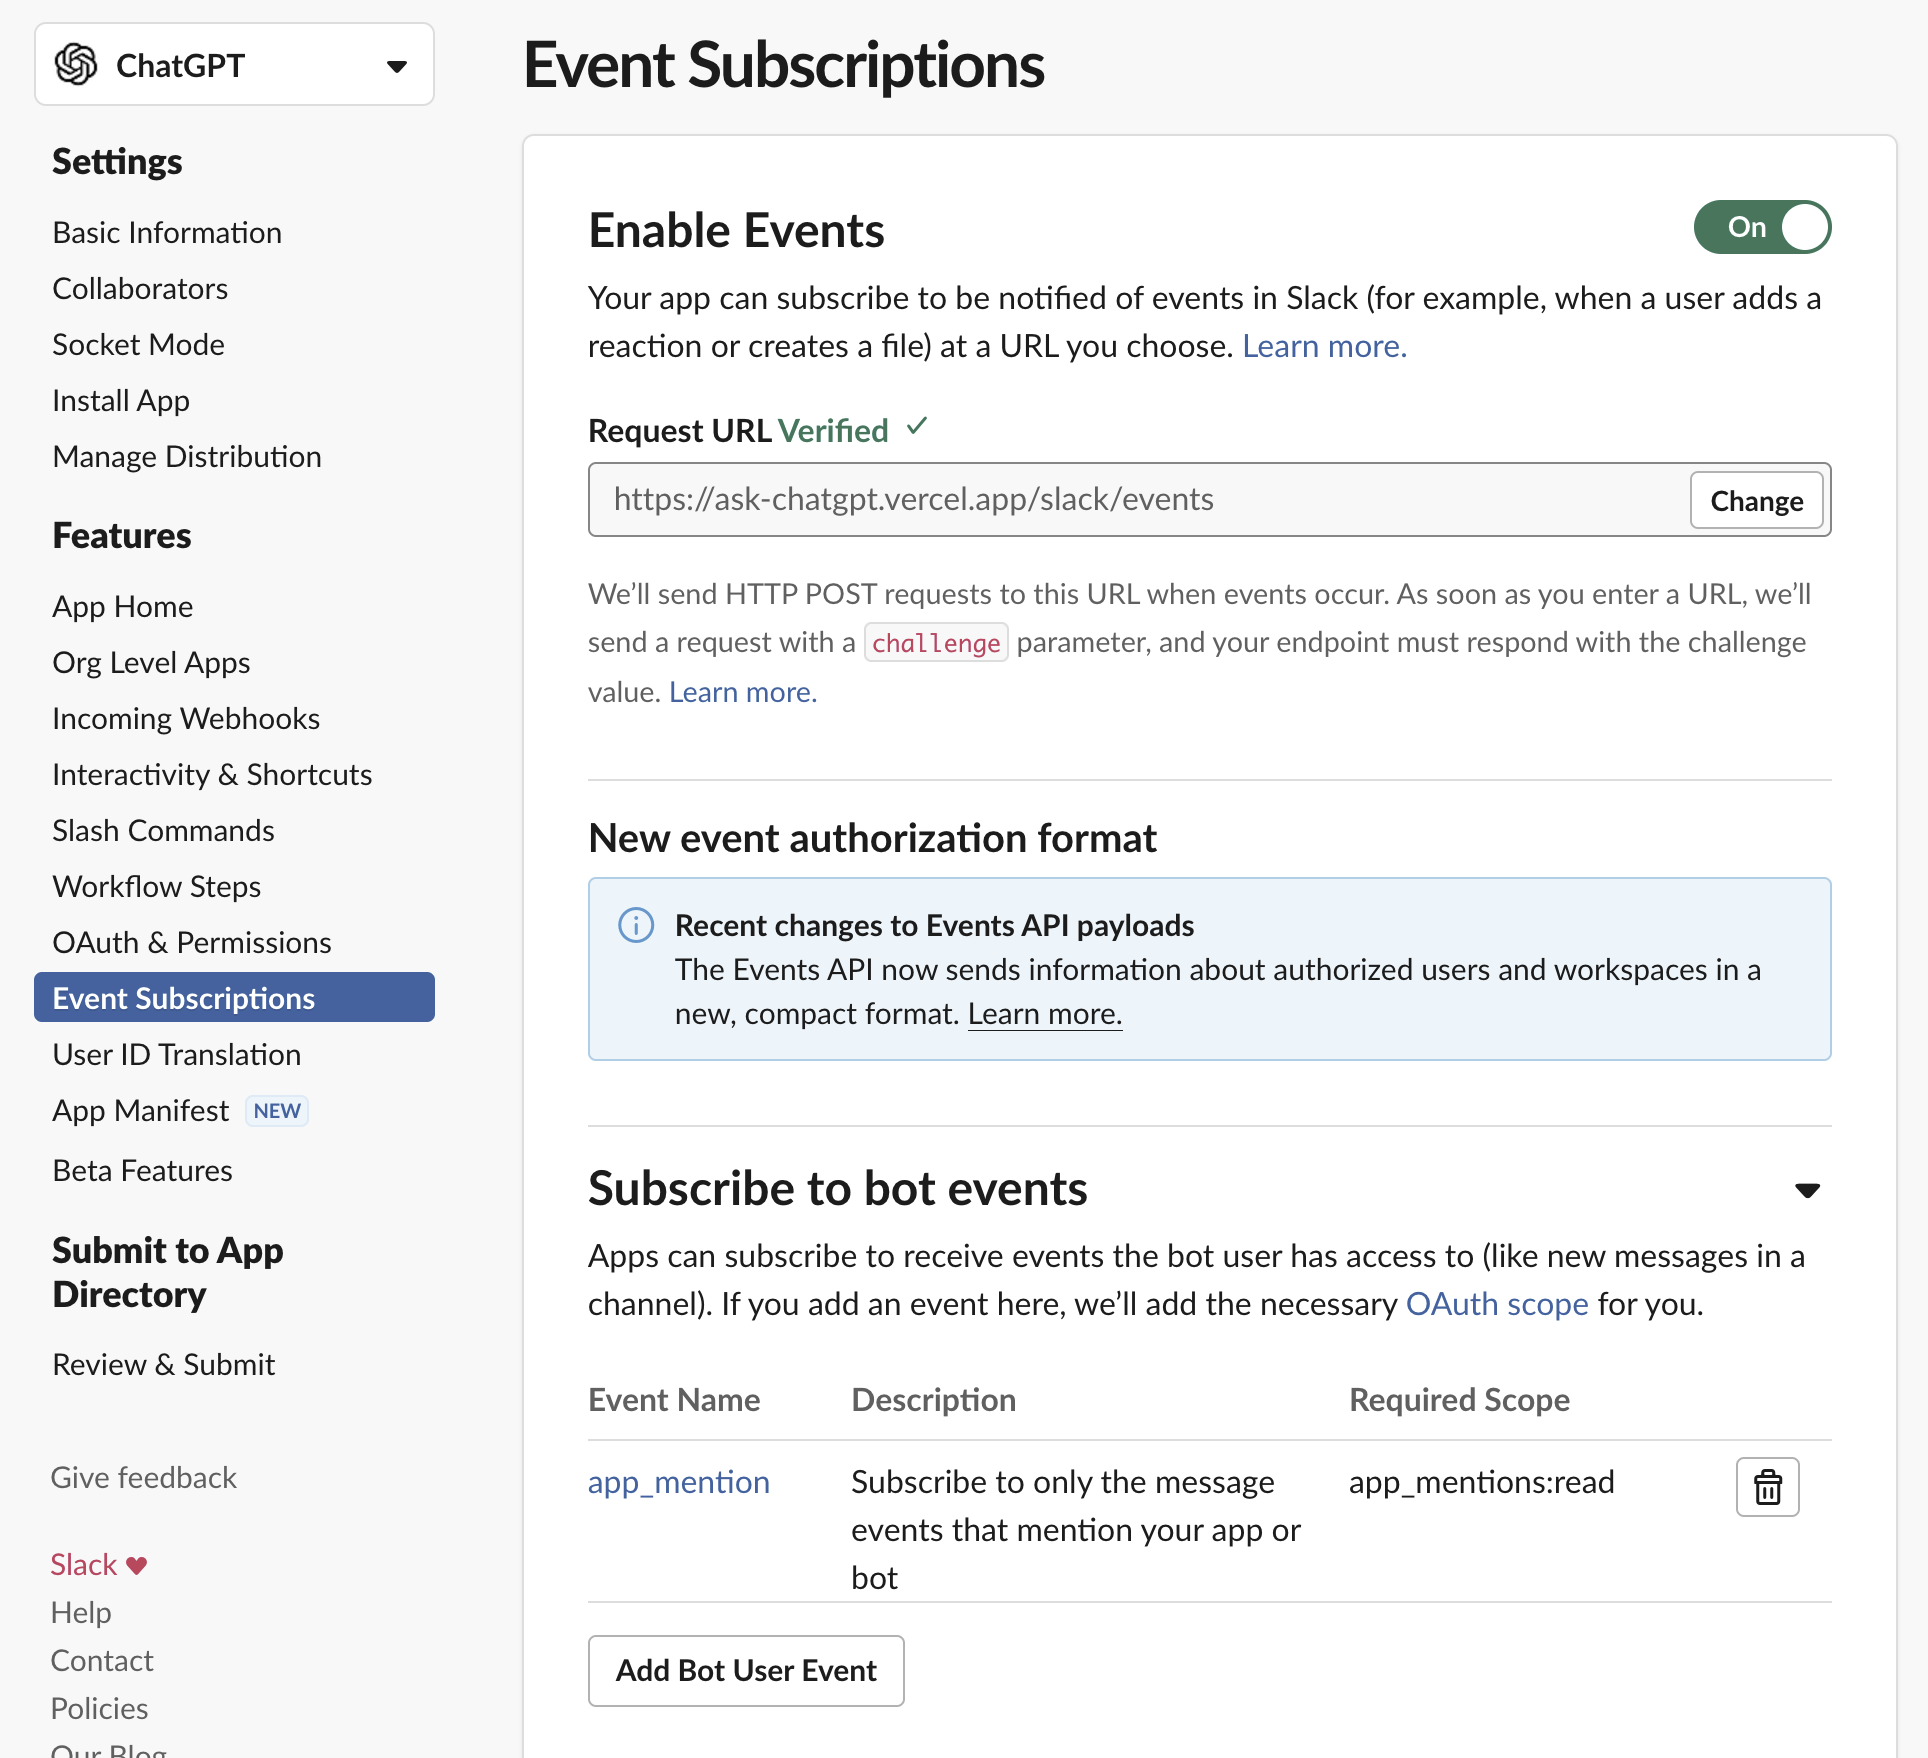
Task: Open OAuth & Permissions settings page
Action: point(192,942)
